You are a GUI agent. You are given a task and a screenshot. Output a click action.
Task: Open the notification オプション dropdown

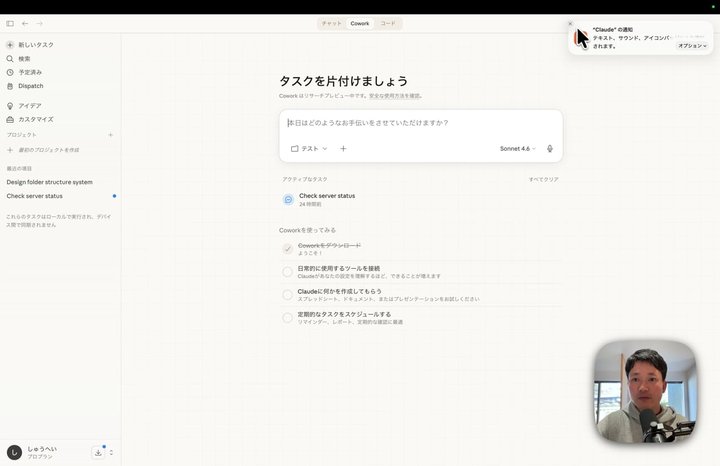click(x=692, y=46)
